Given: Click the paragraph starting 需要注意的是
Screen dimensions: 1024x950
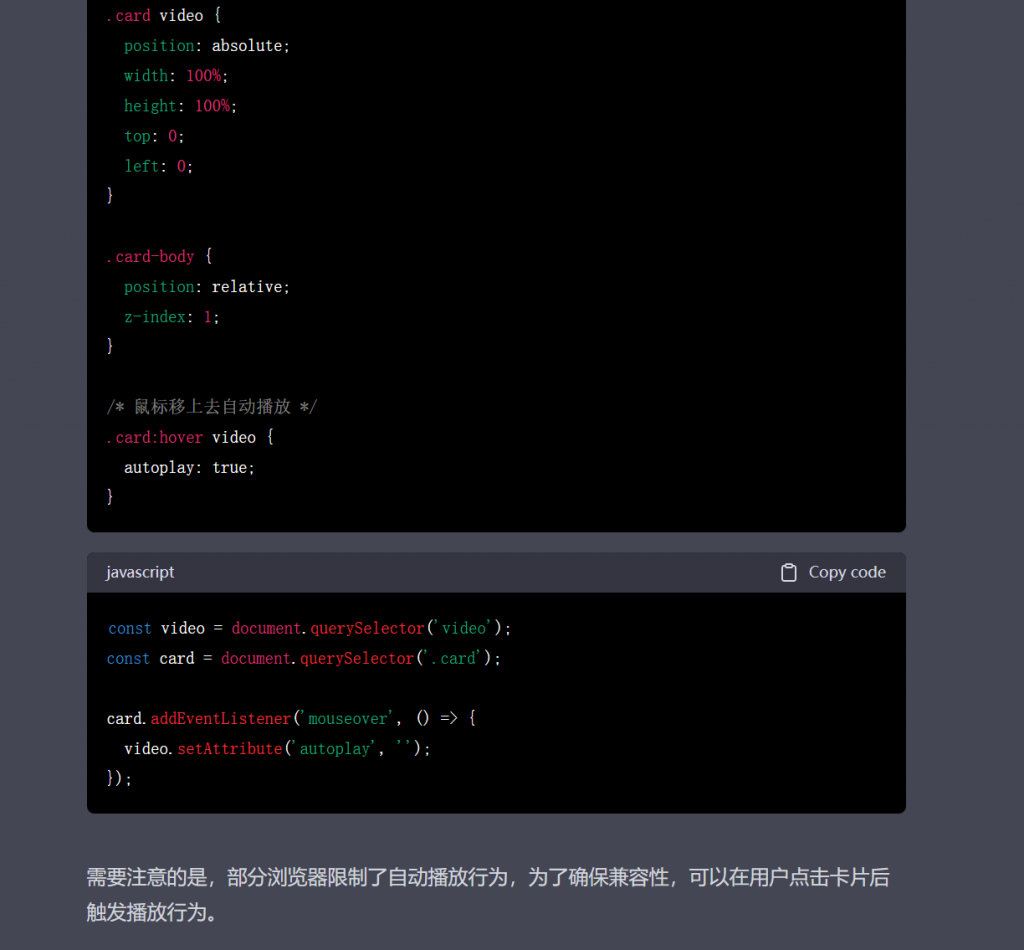Looking at the screenshot, I should [488, 895].
